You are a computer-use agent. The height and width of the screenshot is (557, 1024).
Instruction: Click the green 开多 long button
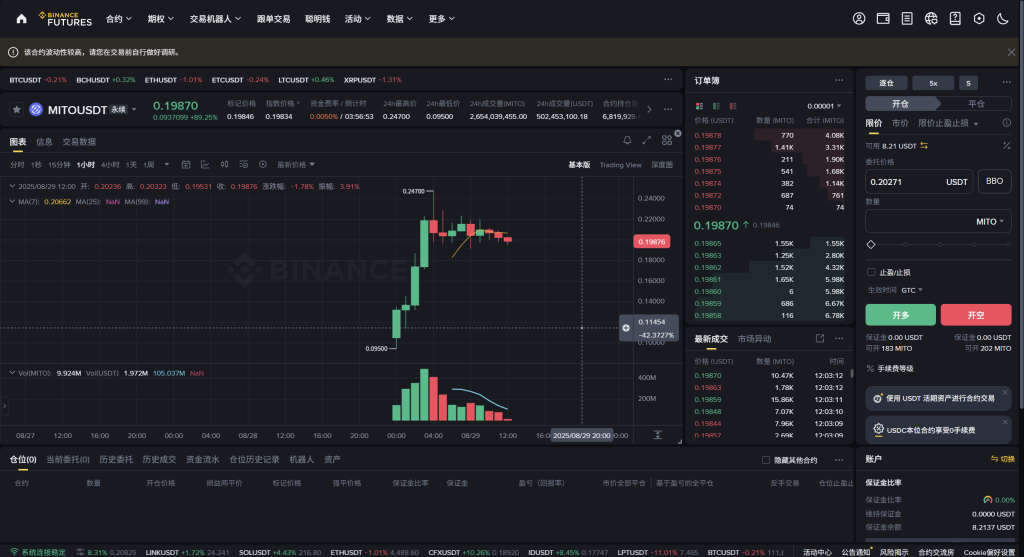point(901,315)
